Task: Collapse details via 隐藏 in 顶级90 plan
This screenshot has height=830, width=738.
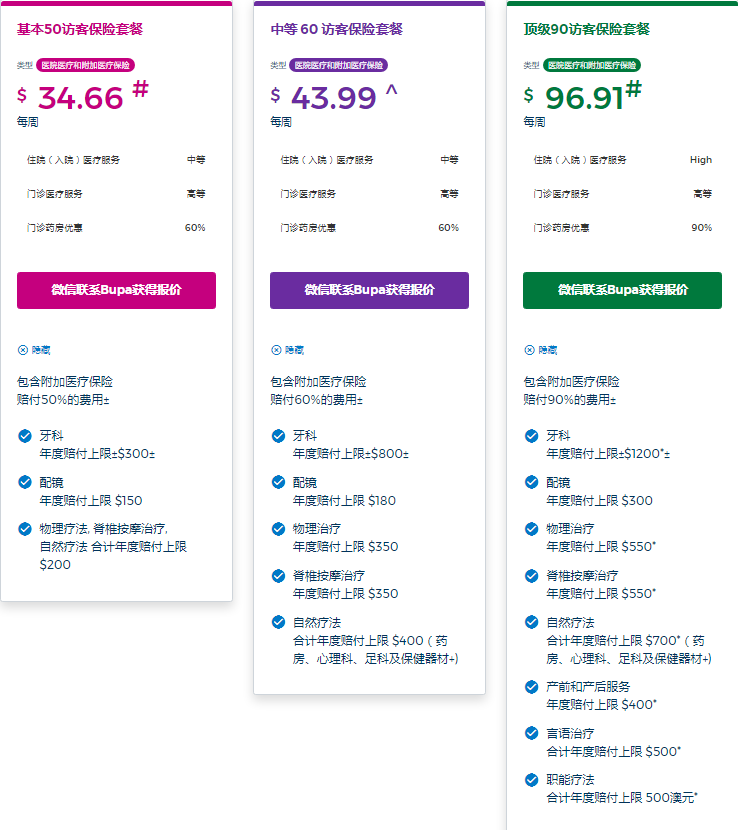Action: [541, 350]
